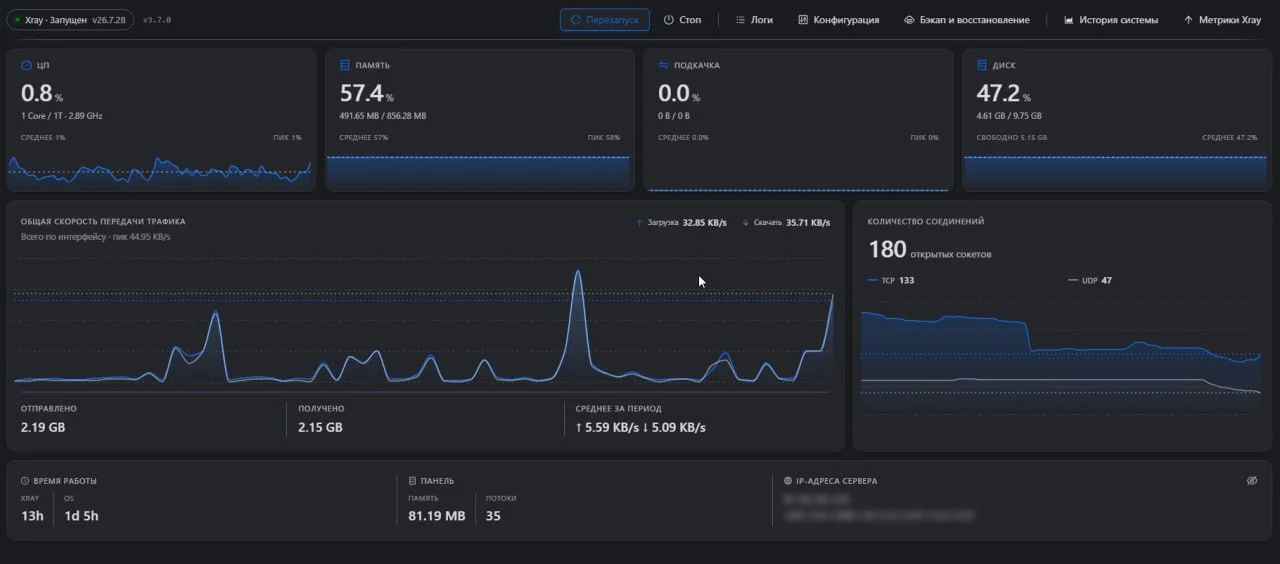Screen dimensions: 1280x564
Task: Click the ОТПРАВЛЕНО value 2.19 GB
Action: [x=43, y=427]
